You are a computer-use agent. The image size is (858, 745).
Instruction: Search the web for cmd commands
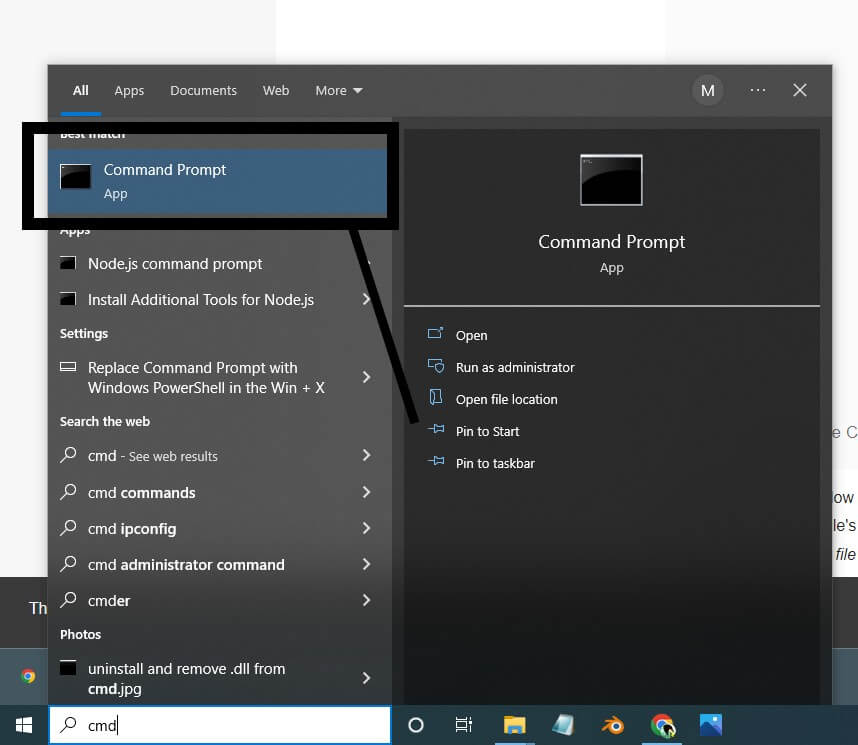tap(141, 493)
